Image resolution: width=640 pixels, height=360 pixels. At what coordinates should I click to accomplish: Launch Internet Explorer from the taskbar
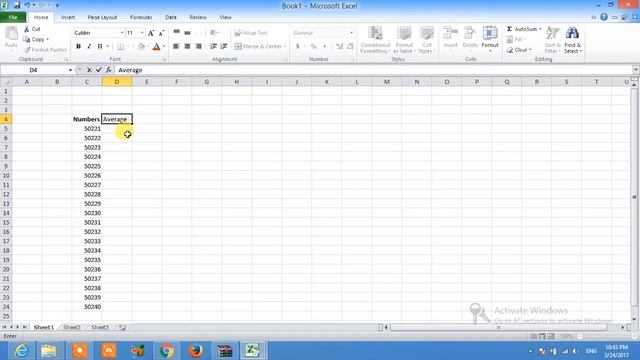coord(21,351)
